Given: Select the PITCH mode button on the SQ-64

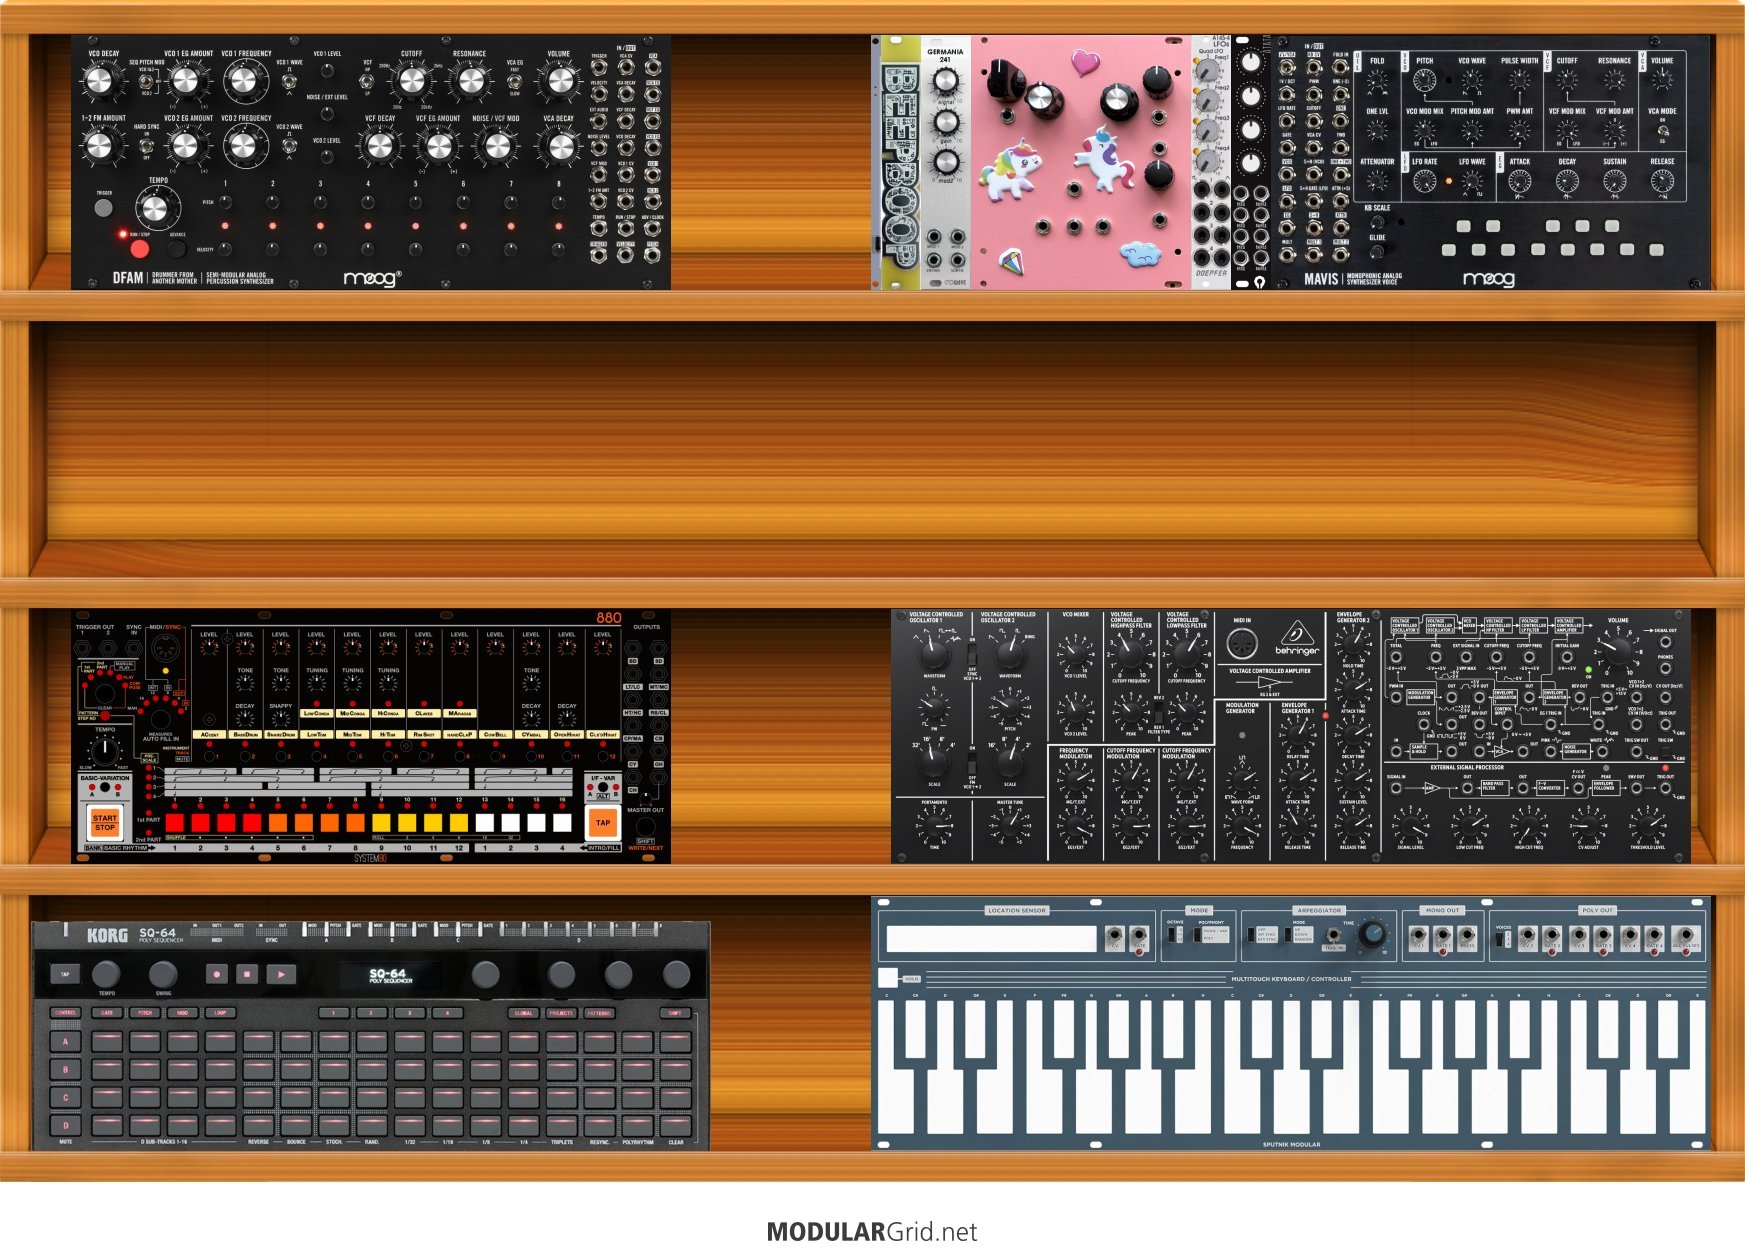Looking at the screenshot, I should click(145, 1013).
